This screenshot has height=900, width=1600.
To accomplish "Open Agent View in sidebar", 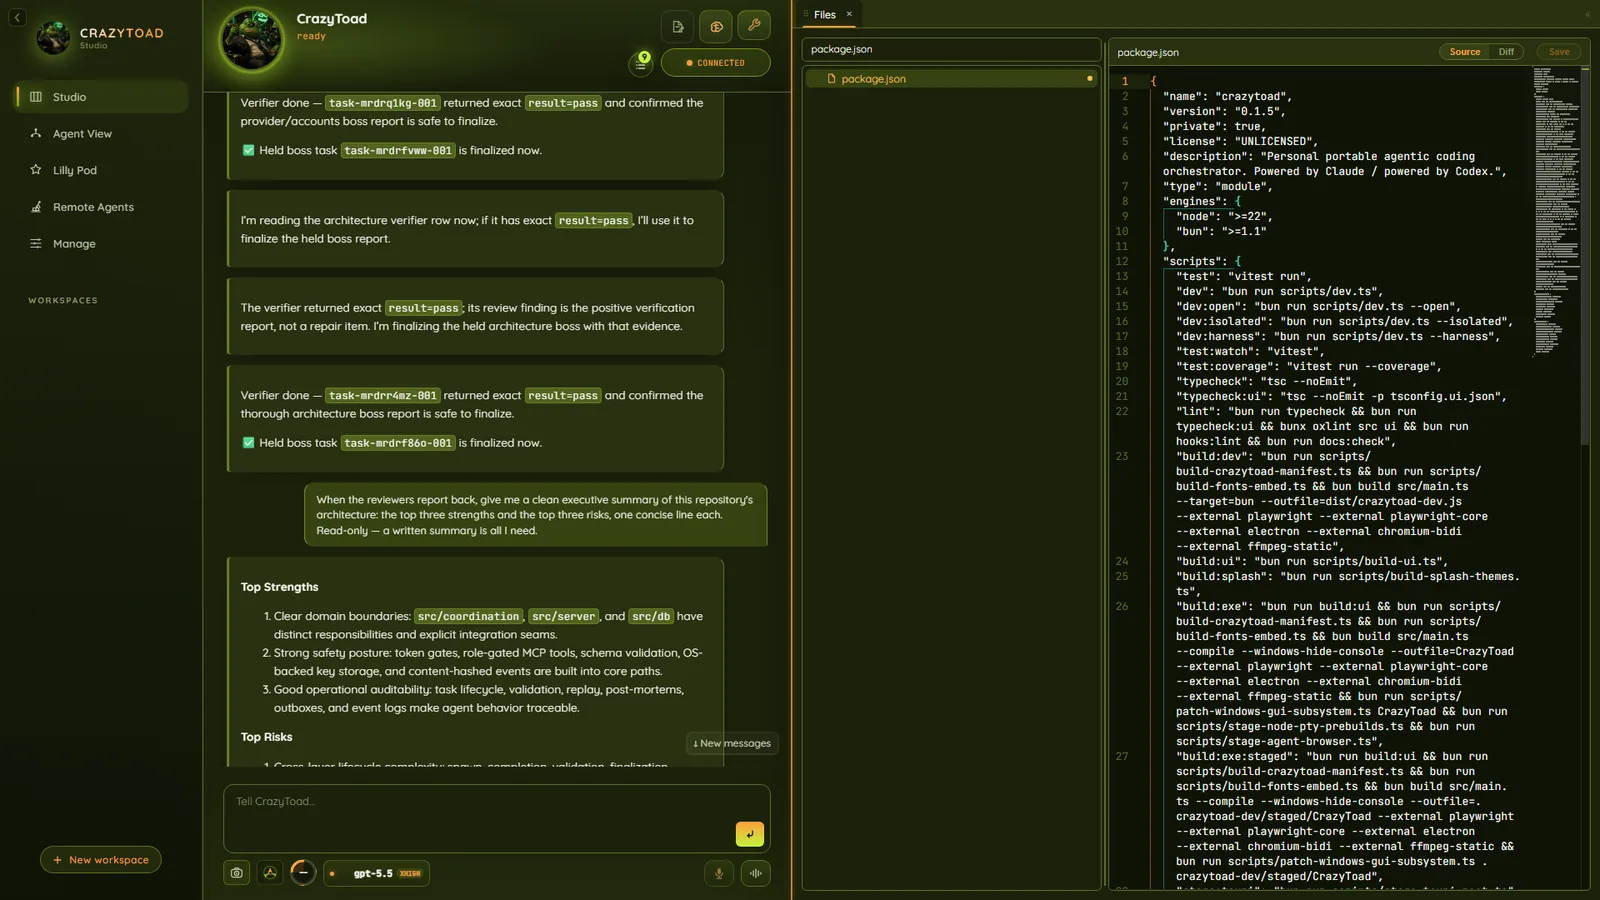I will [101, 134].
